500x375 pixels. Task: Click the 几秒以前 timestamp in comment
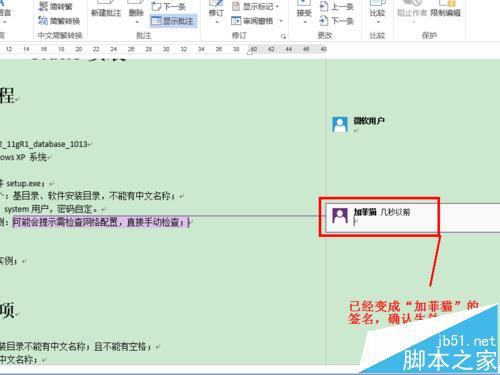click(395, 212)
